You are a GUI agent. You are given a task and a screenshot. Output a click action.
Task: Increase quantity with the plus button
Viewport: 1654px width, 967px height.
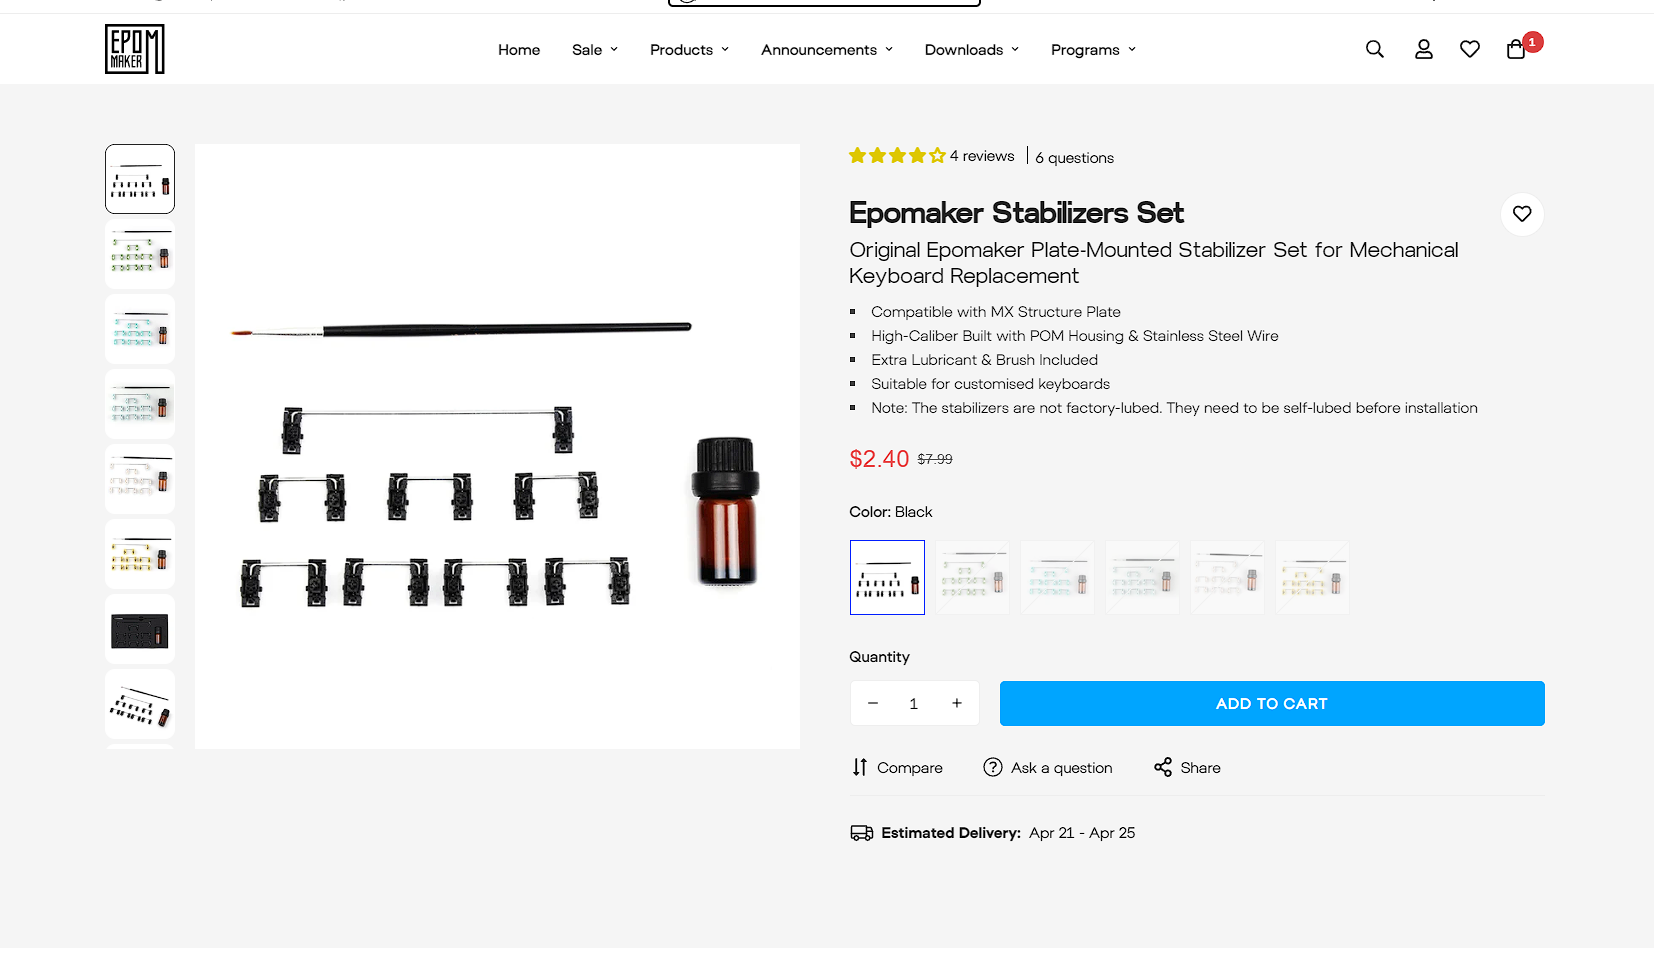tap(957, 703)
